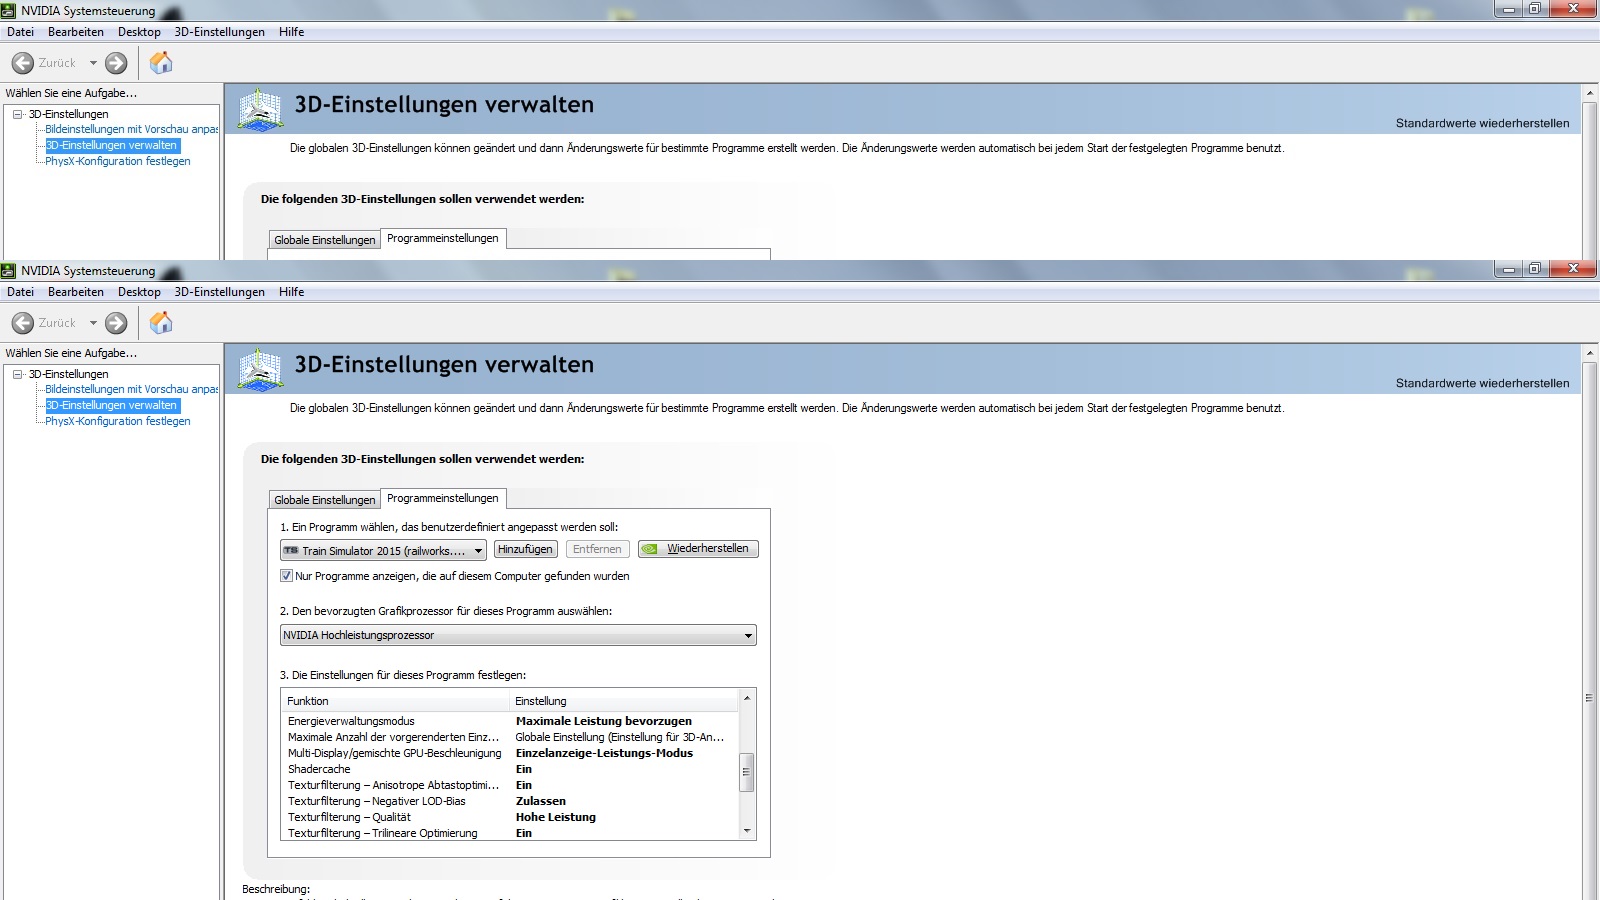Open the Train Simulator 2015 program dropdown
The width and height of the screenshot is (1600, 900).
383,550
